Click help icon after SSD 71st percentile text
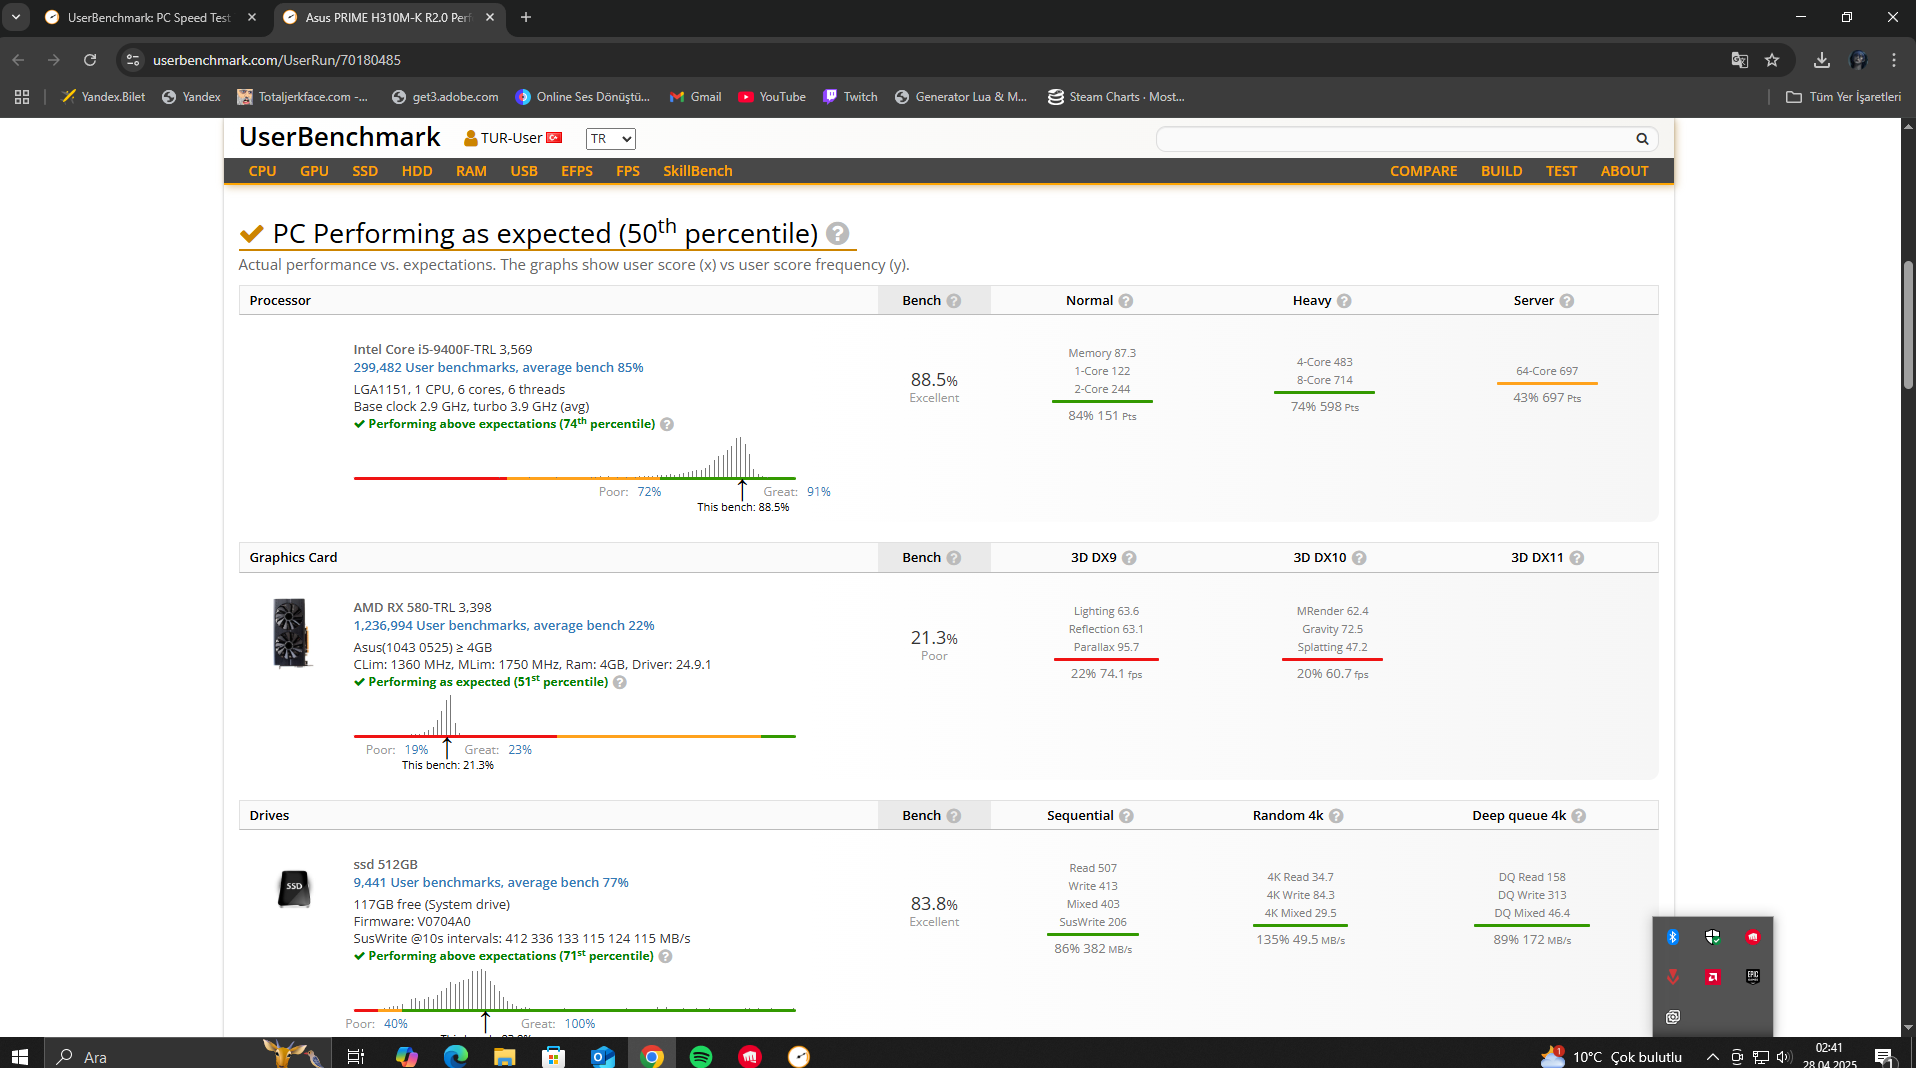Image resolution: width=1916 pixels, height=1068 pixels. click(666, 957)
